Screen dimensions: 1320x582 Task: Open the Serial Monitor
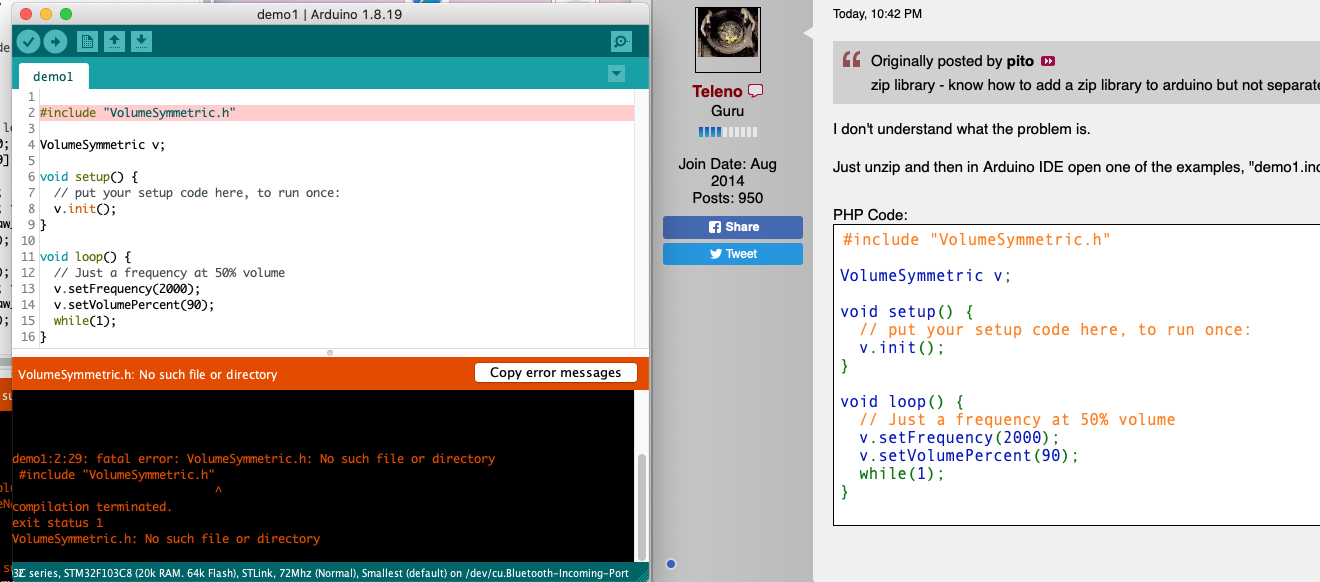621,41
